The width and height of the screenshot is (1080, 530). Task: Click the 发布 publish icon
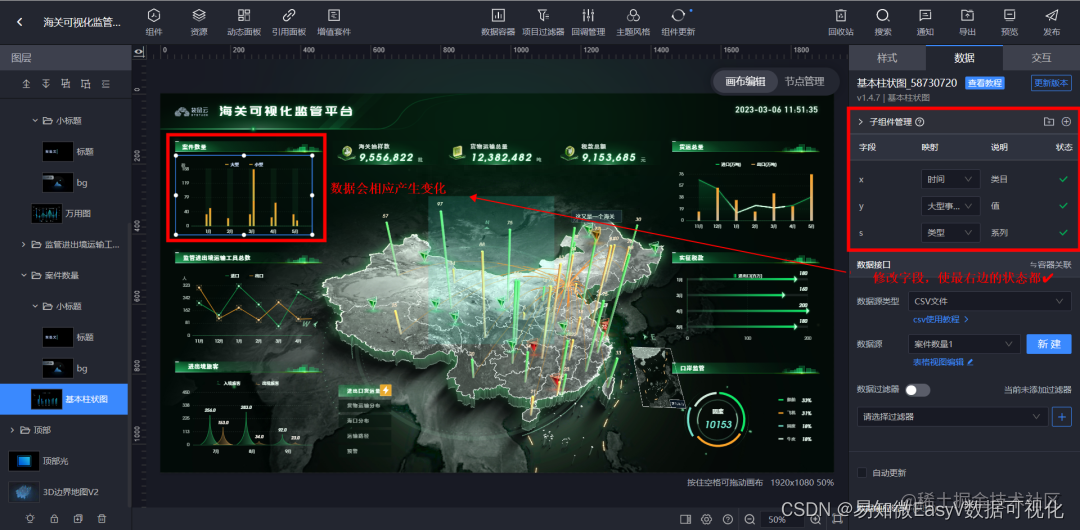[x=1051, y=22]
